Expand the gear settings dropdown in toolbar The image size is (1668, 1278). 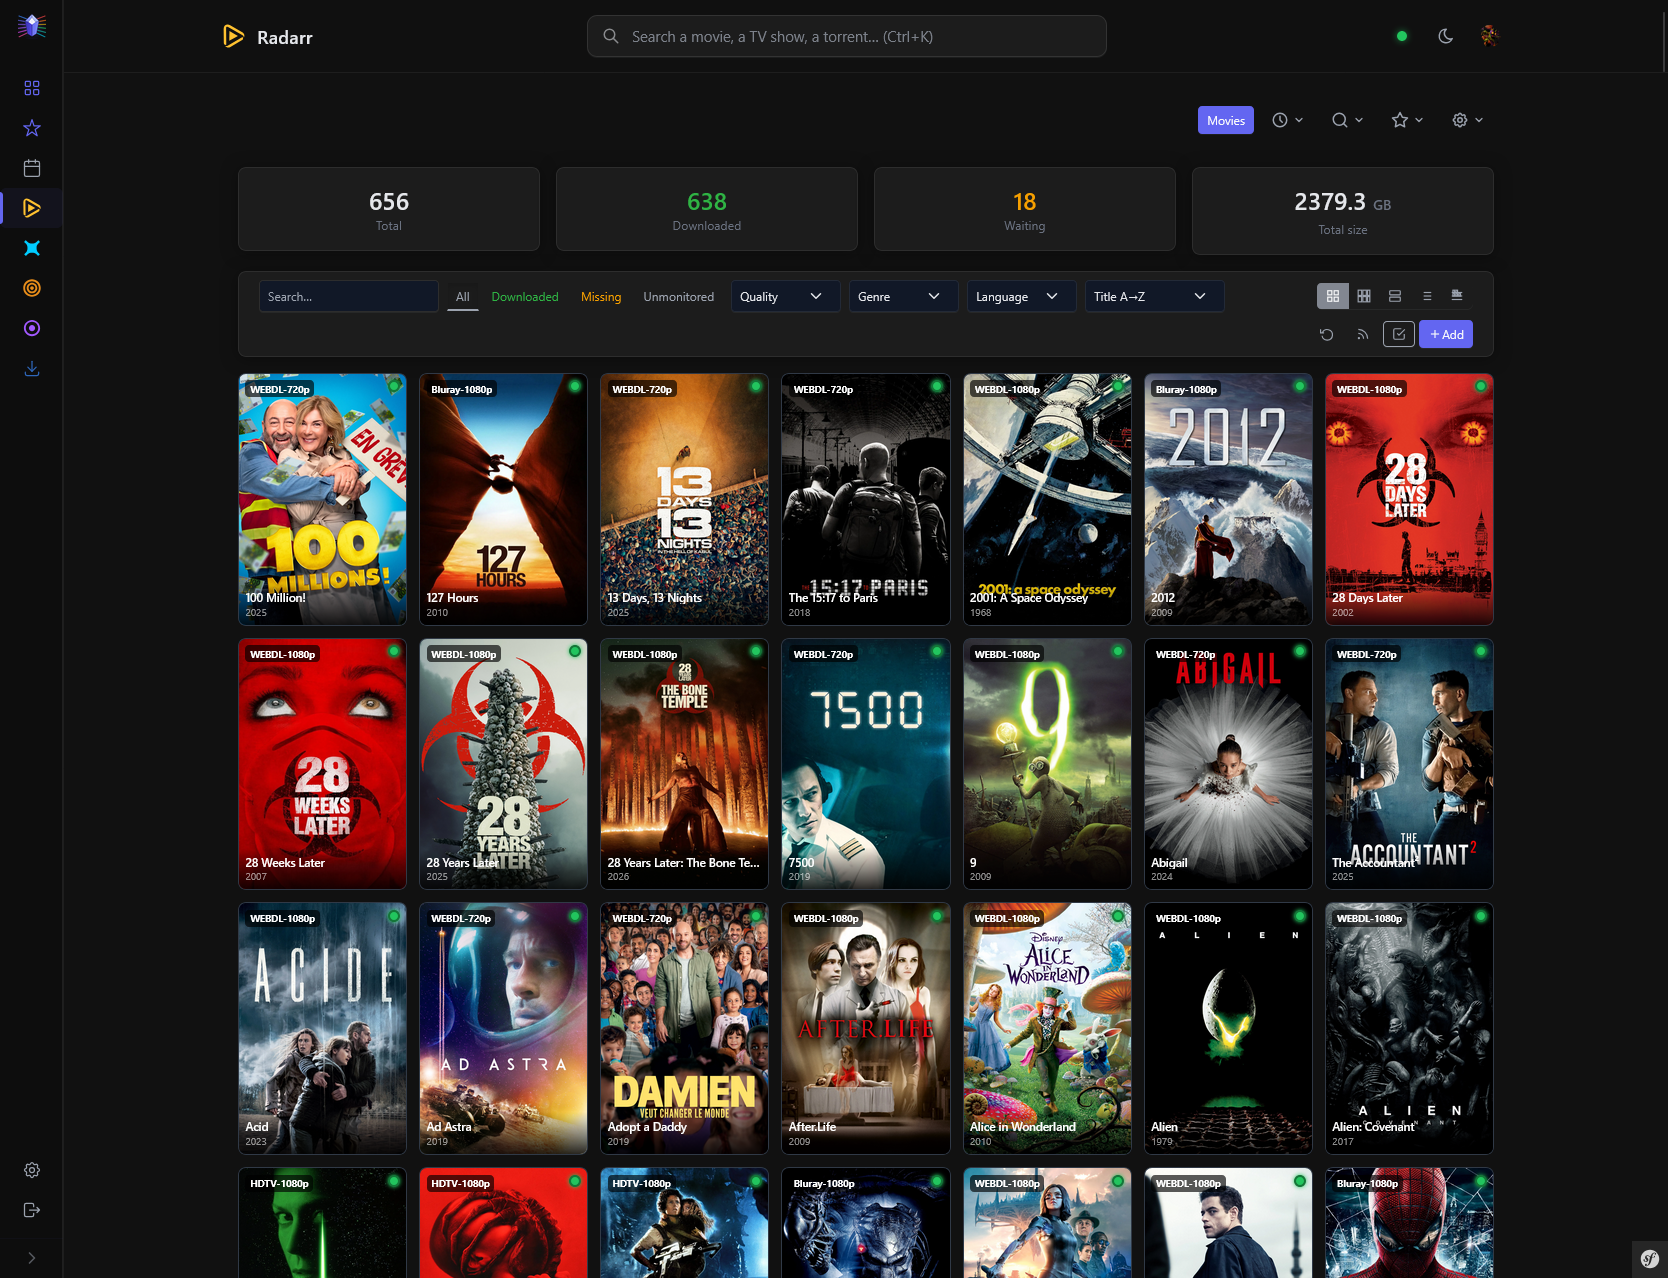(x=1468, y=120)
